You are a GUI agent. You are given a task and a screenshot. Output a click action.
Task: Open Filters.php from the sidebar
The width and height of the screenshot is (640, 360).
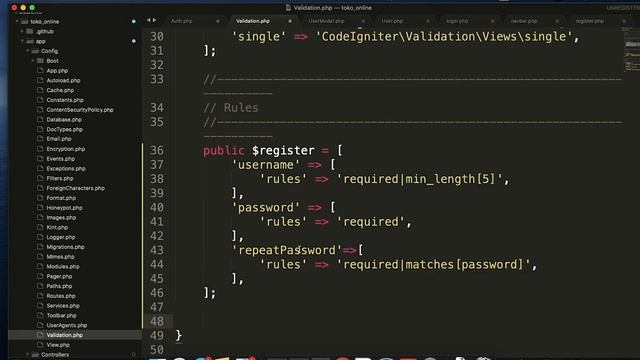point(60,178)
